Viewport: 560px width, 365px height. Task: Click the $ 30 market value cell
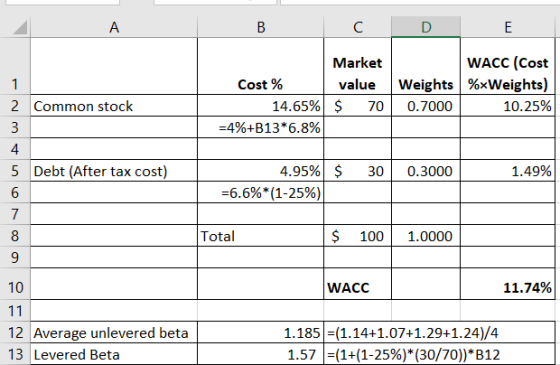tap(358, 171)
